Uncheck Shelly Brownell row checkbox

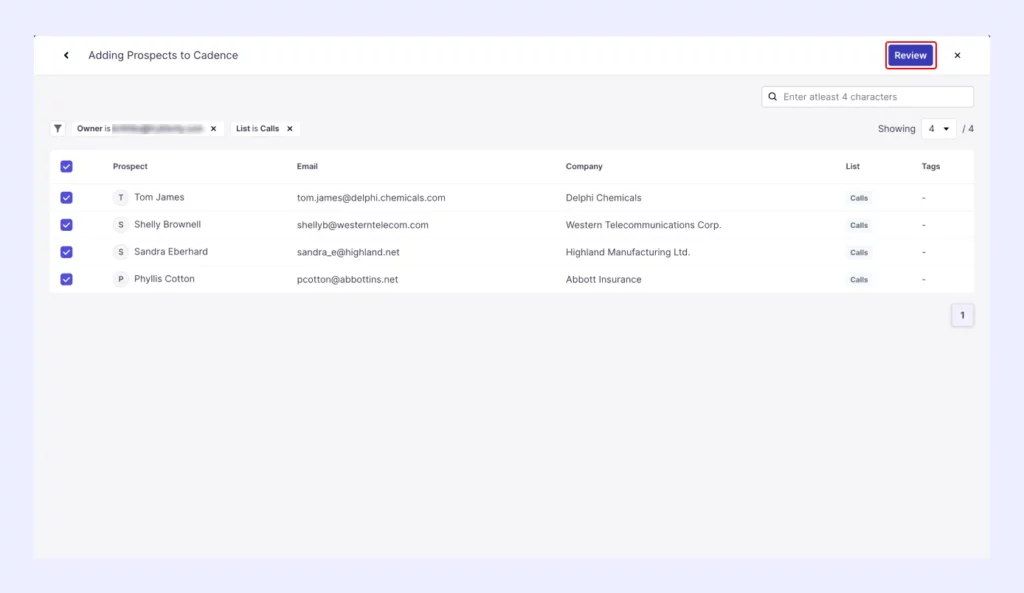coord(67,225)
